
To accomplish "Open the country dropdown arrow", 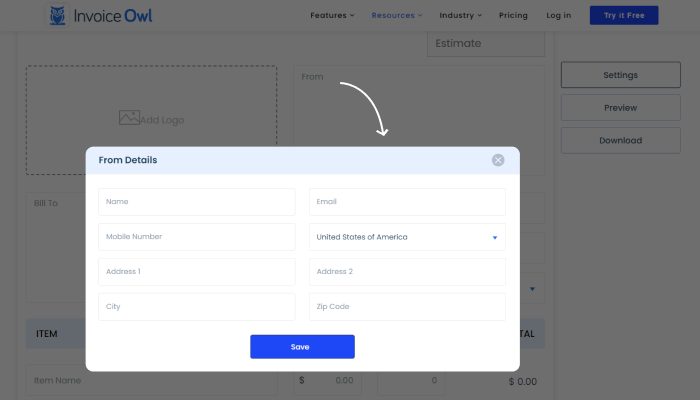I will [x=494, y=238].
